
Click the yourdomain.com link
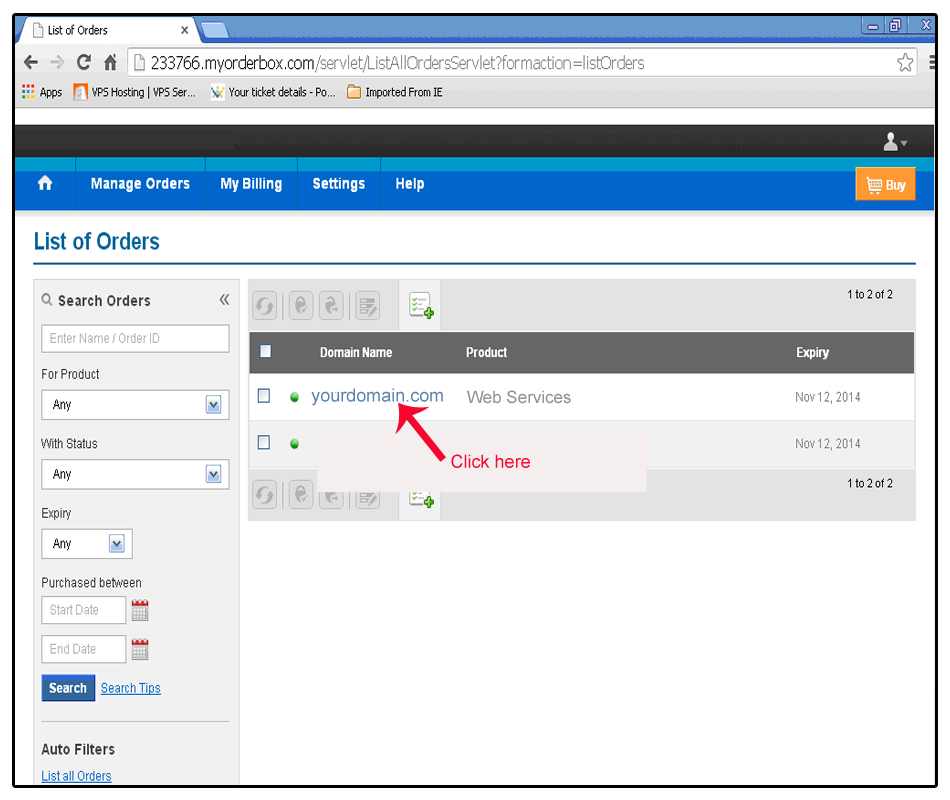377,396
